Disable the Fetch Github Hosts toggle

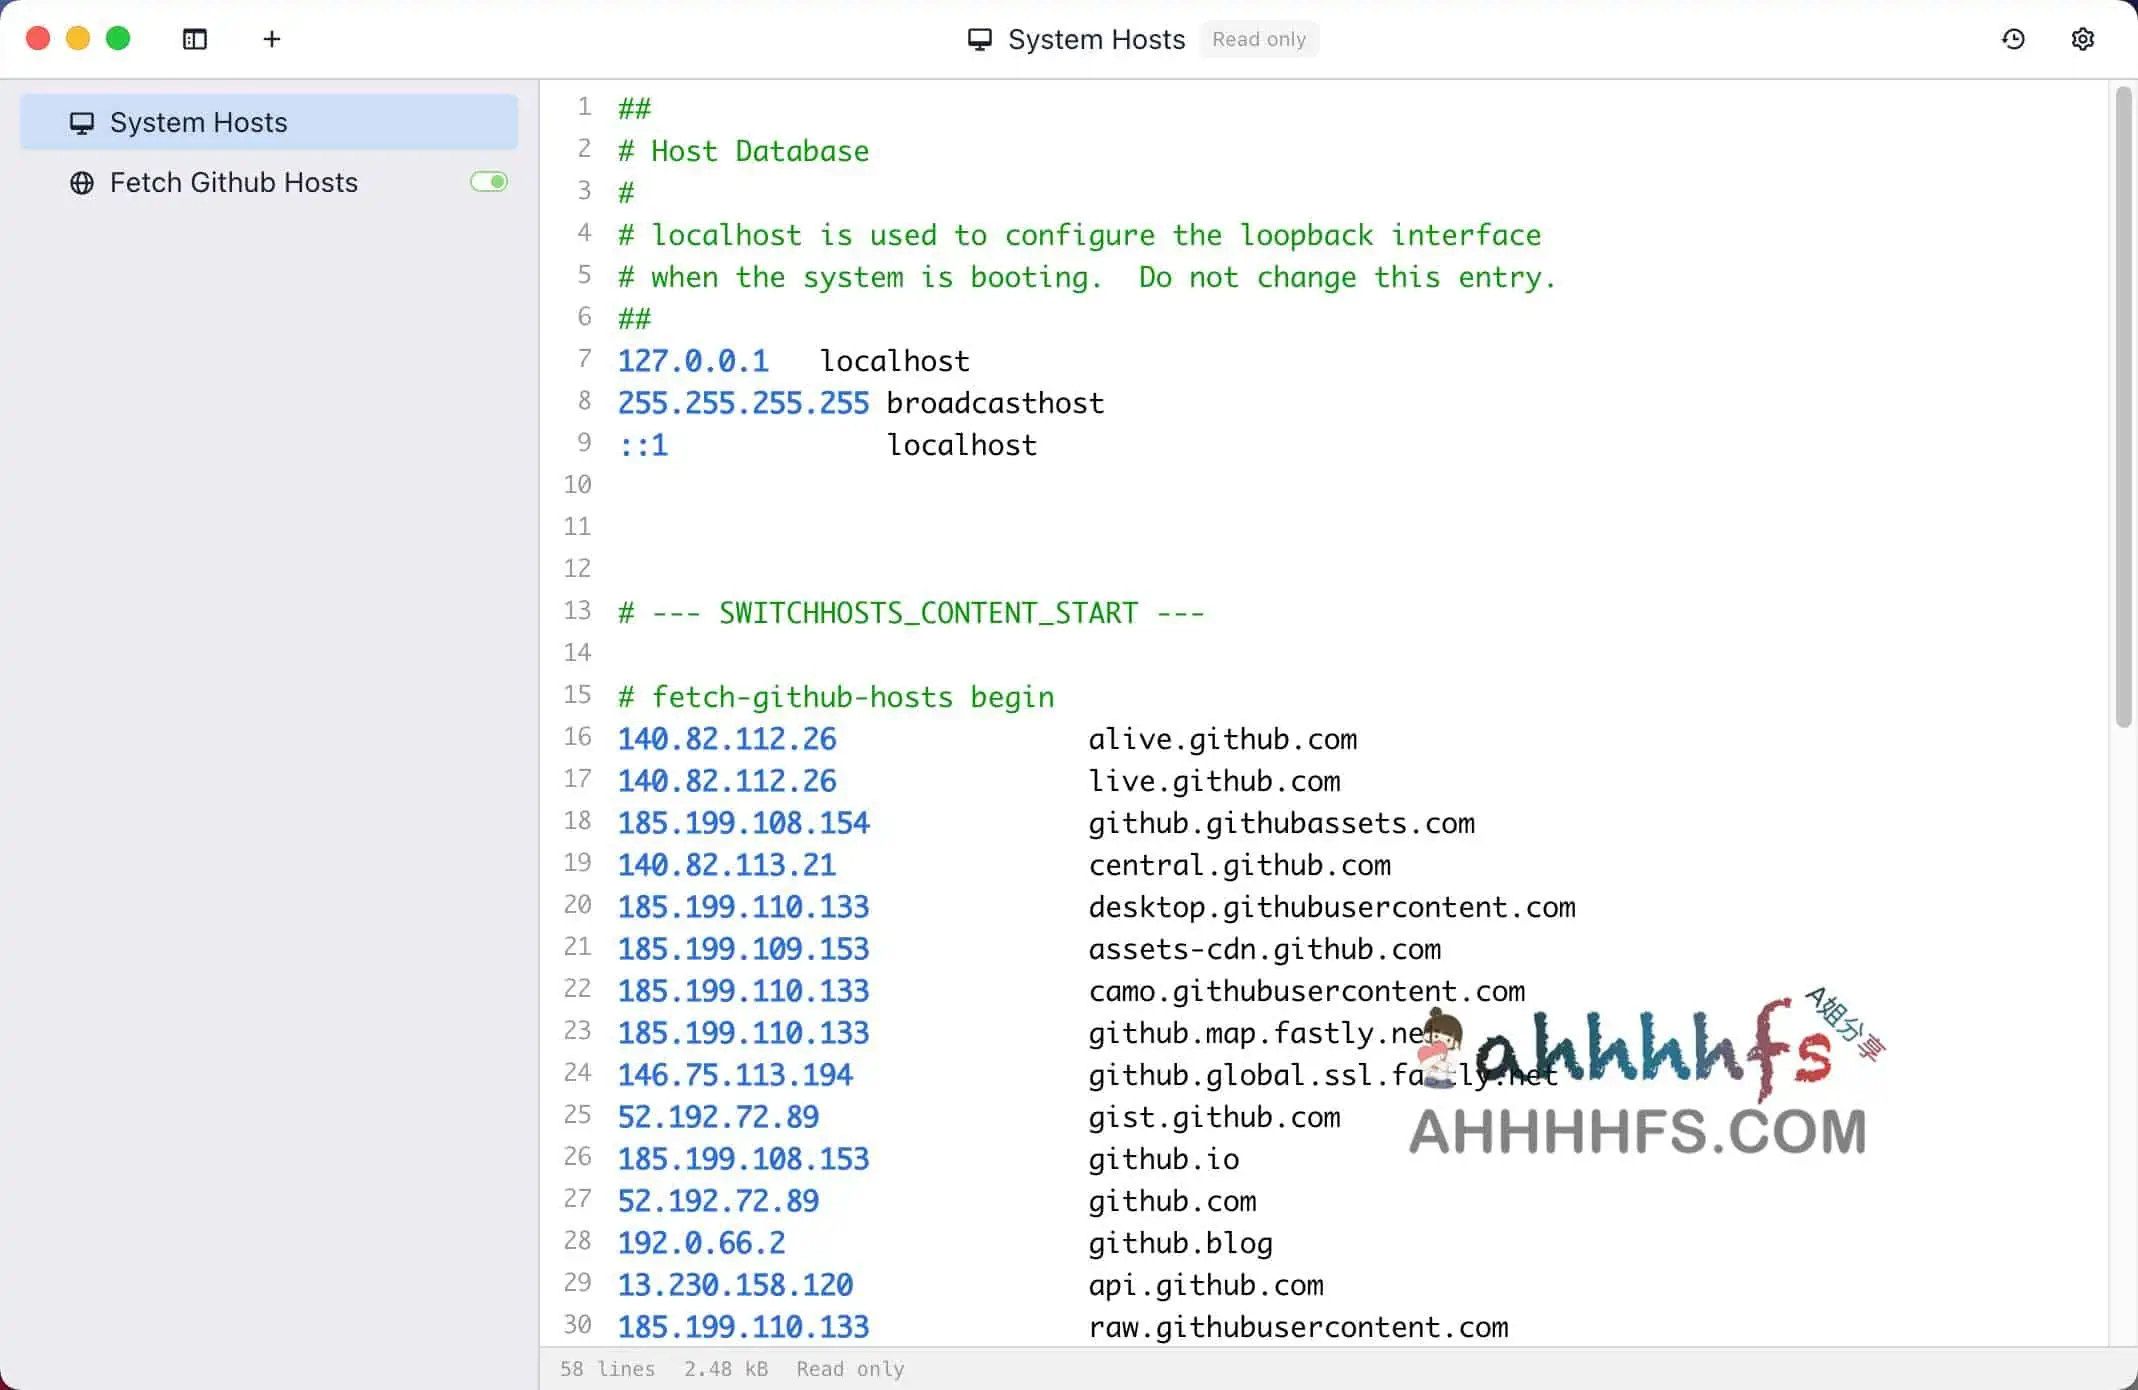[489, 182]
